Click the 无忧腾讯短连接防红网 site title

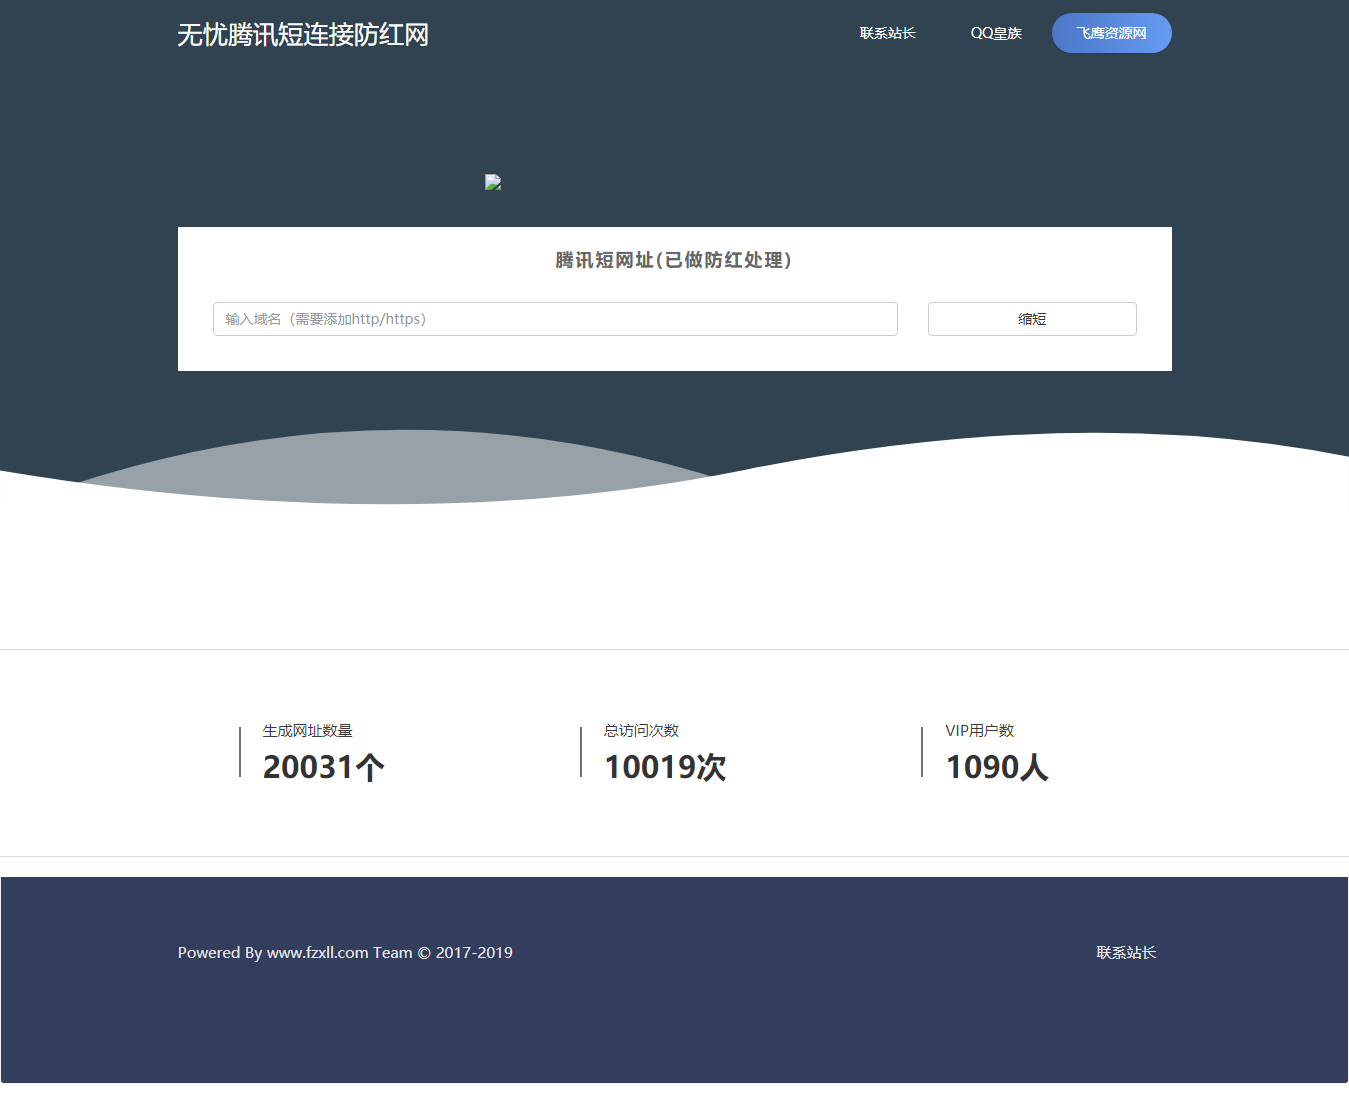pyautogui.click(x=303, y=35)
